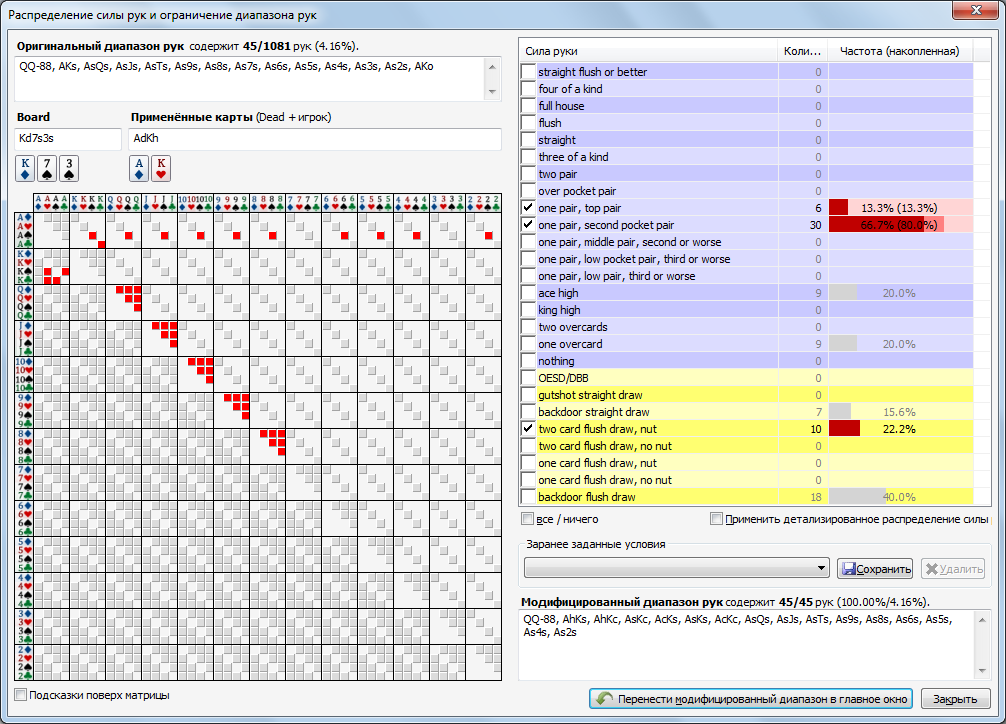The image size is (1006, 724).
Task: Click the King of hearts dead card icon
Action: [161, 168]
